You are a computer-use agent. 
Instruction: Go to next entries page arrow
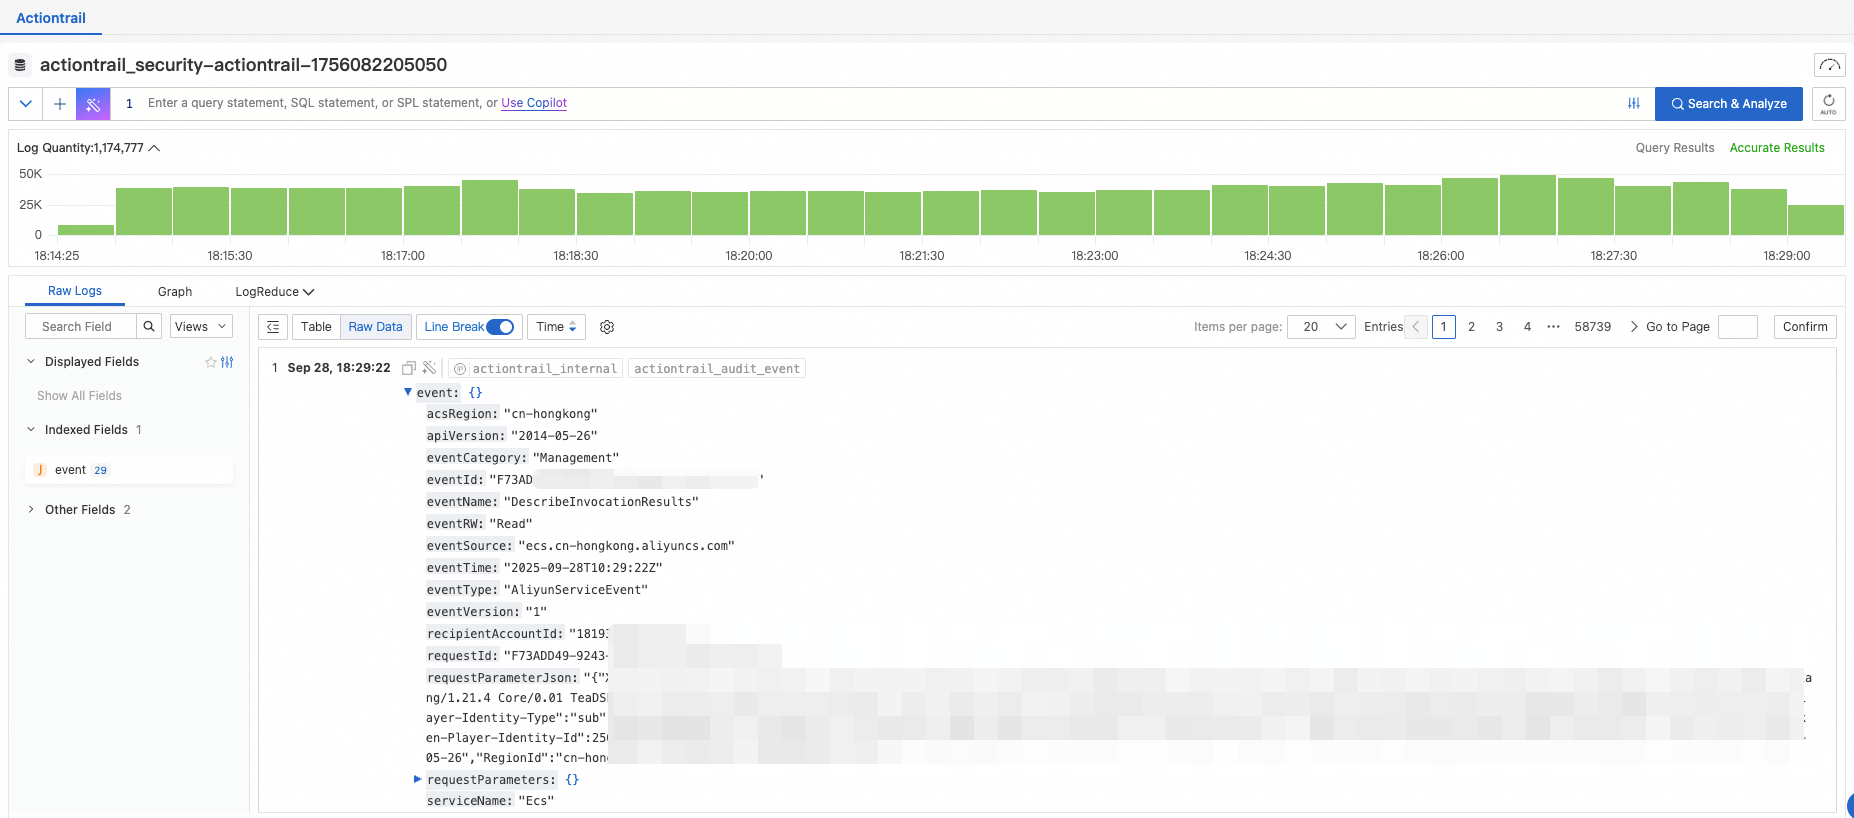[x=1634, y=327]
